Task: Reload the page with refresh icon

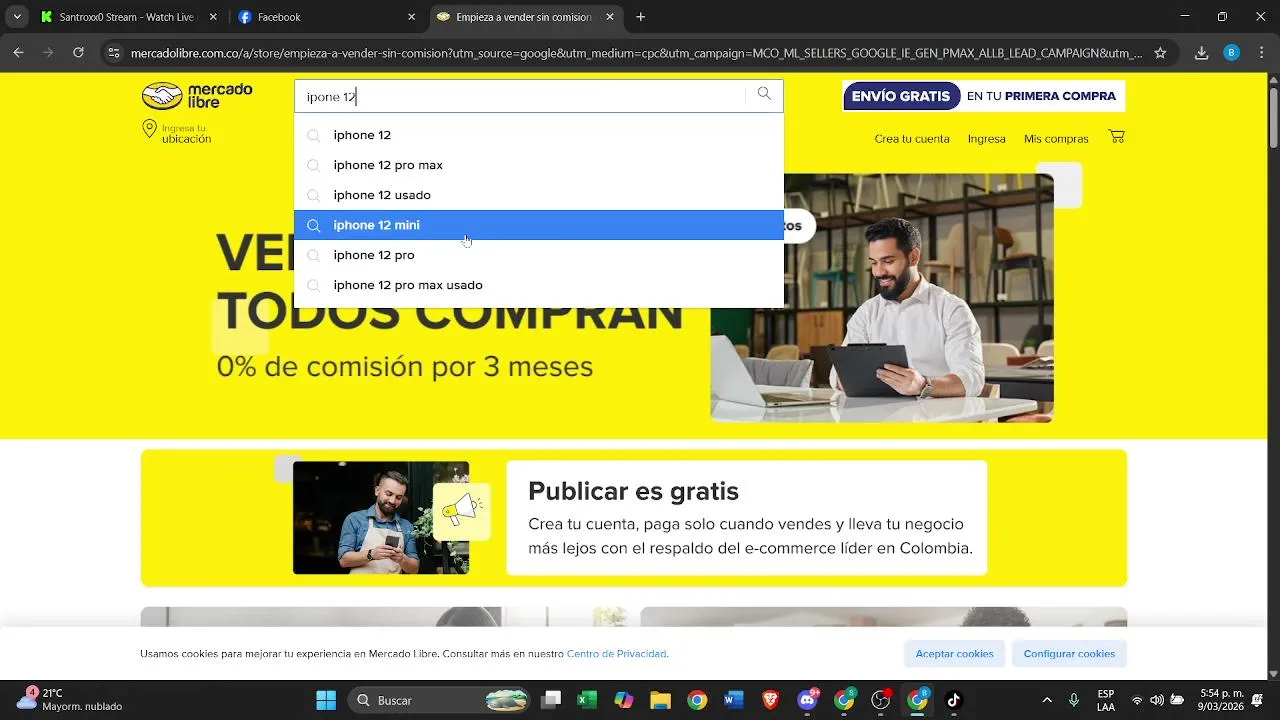Action: pyautogui.click(x=78, y=53)
